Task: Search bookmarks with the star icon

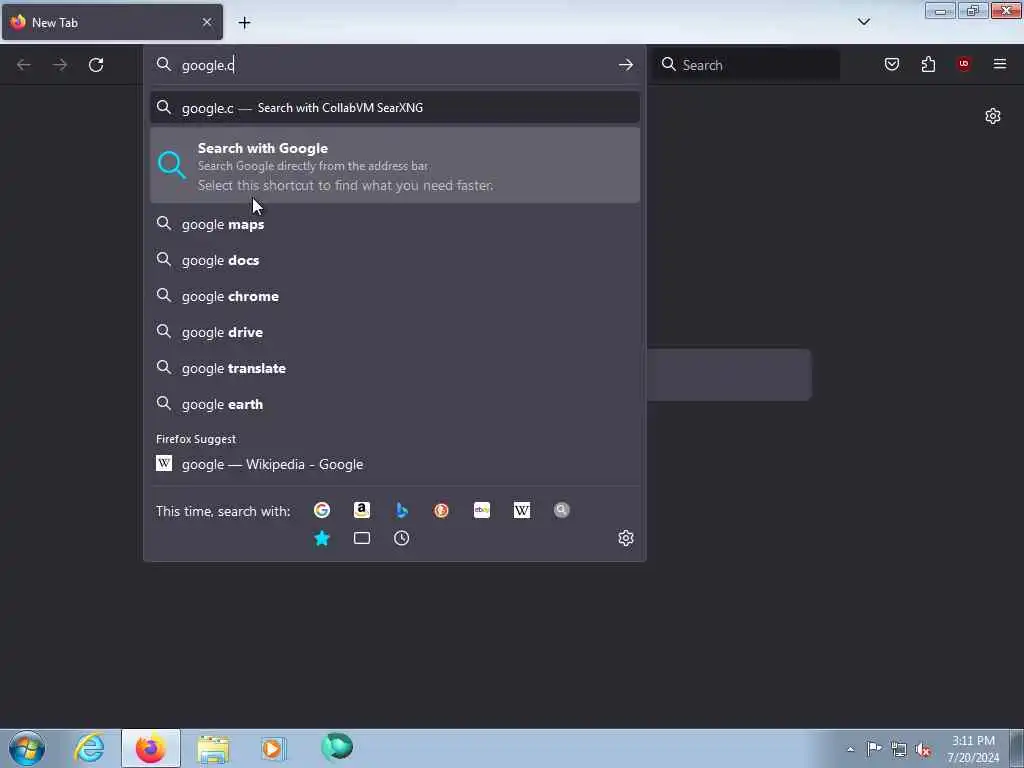Action: (x=321, y=538)
